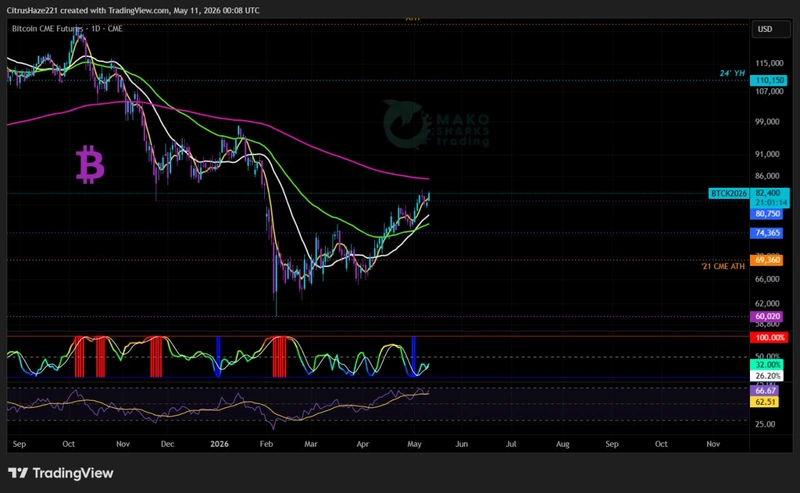This screenshot has height=493, width=800.
Task: Click the 25.00 RSI scale label
Action: (x=765, y=424)
